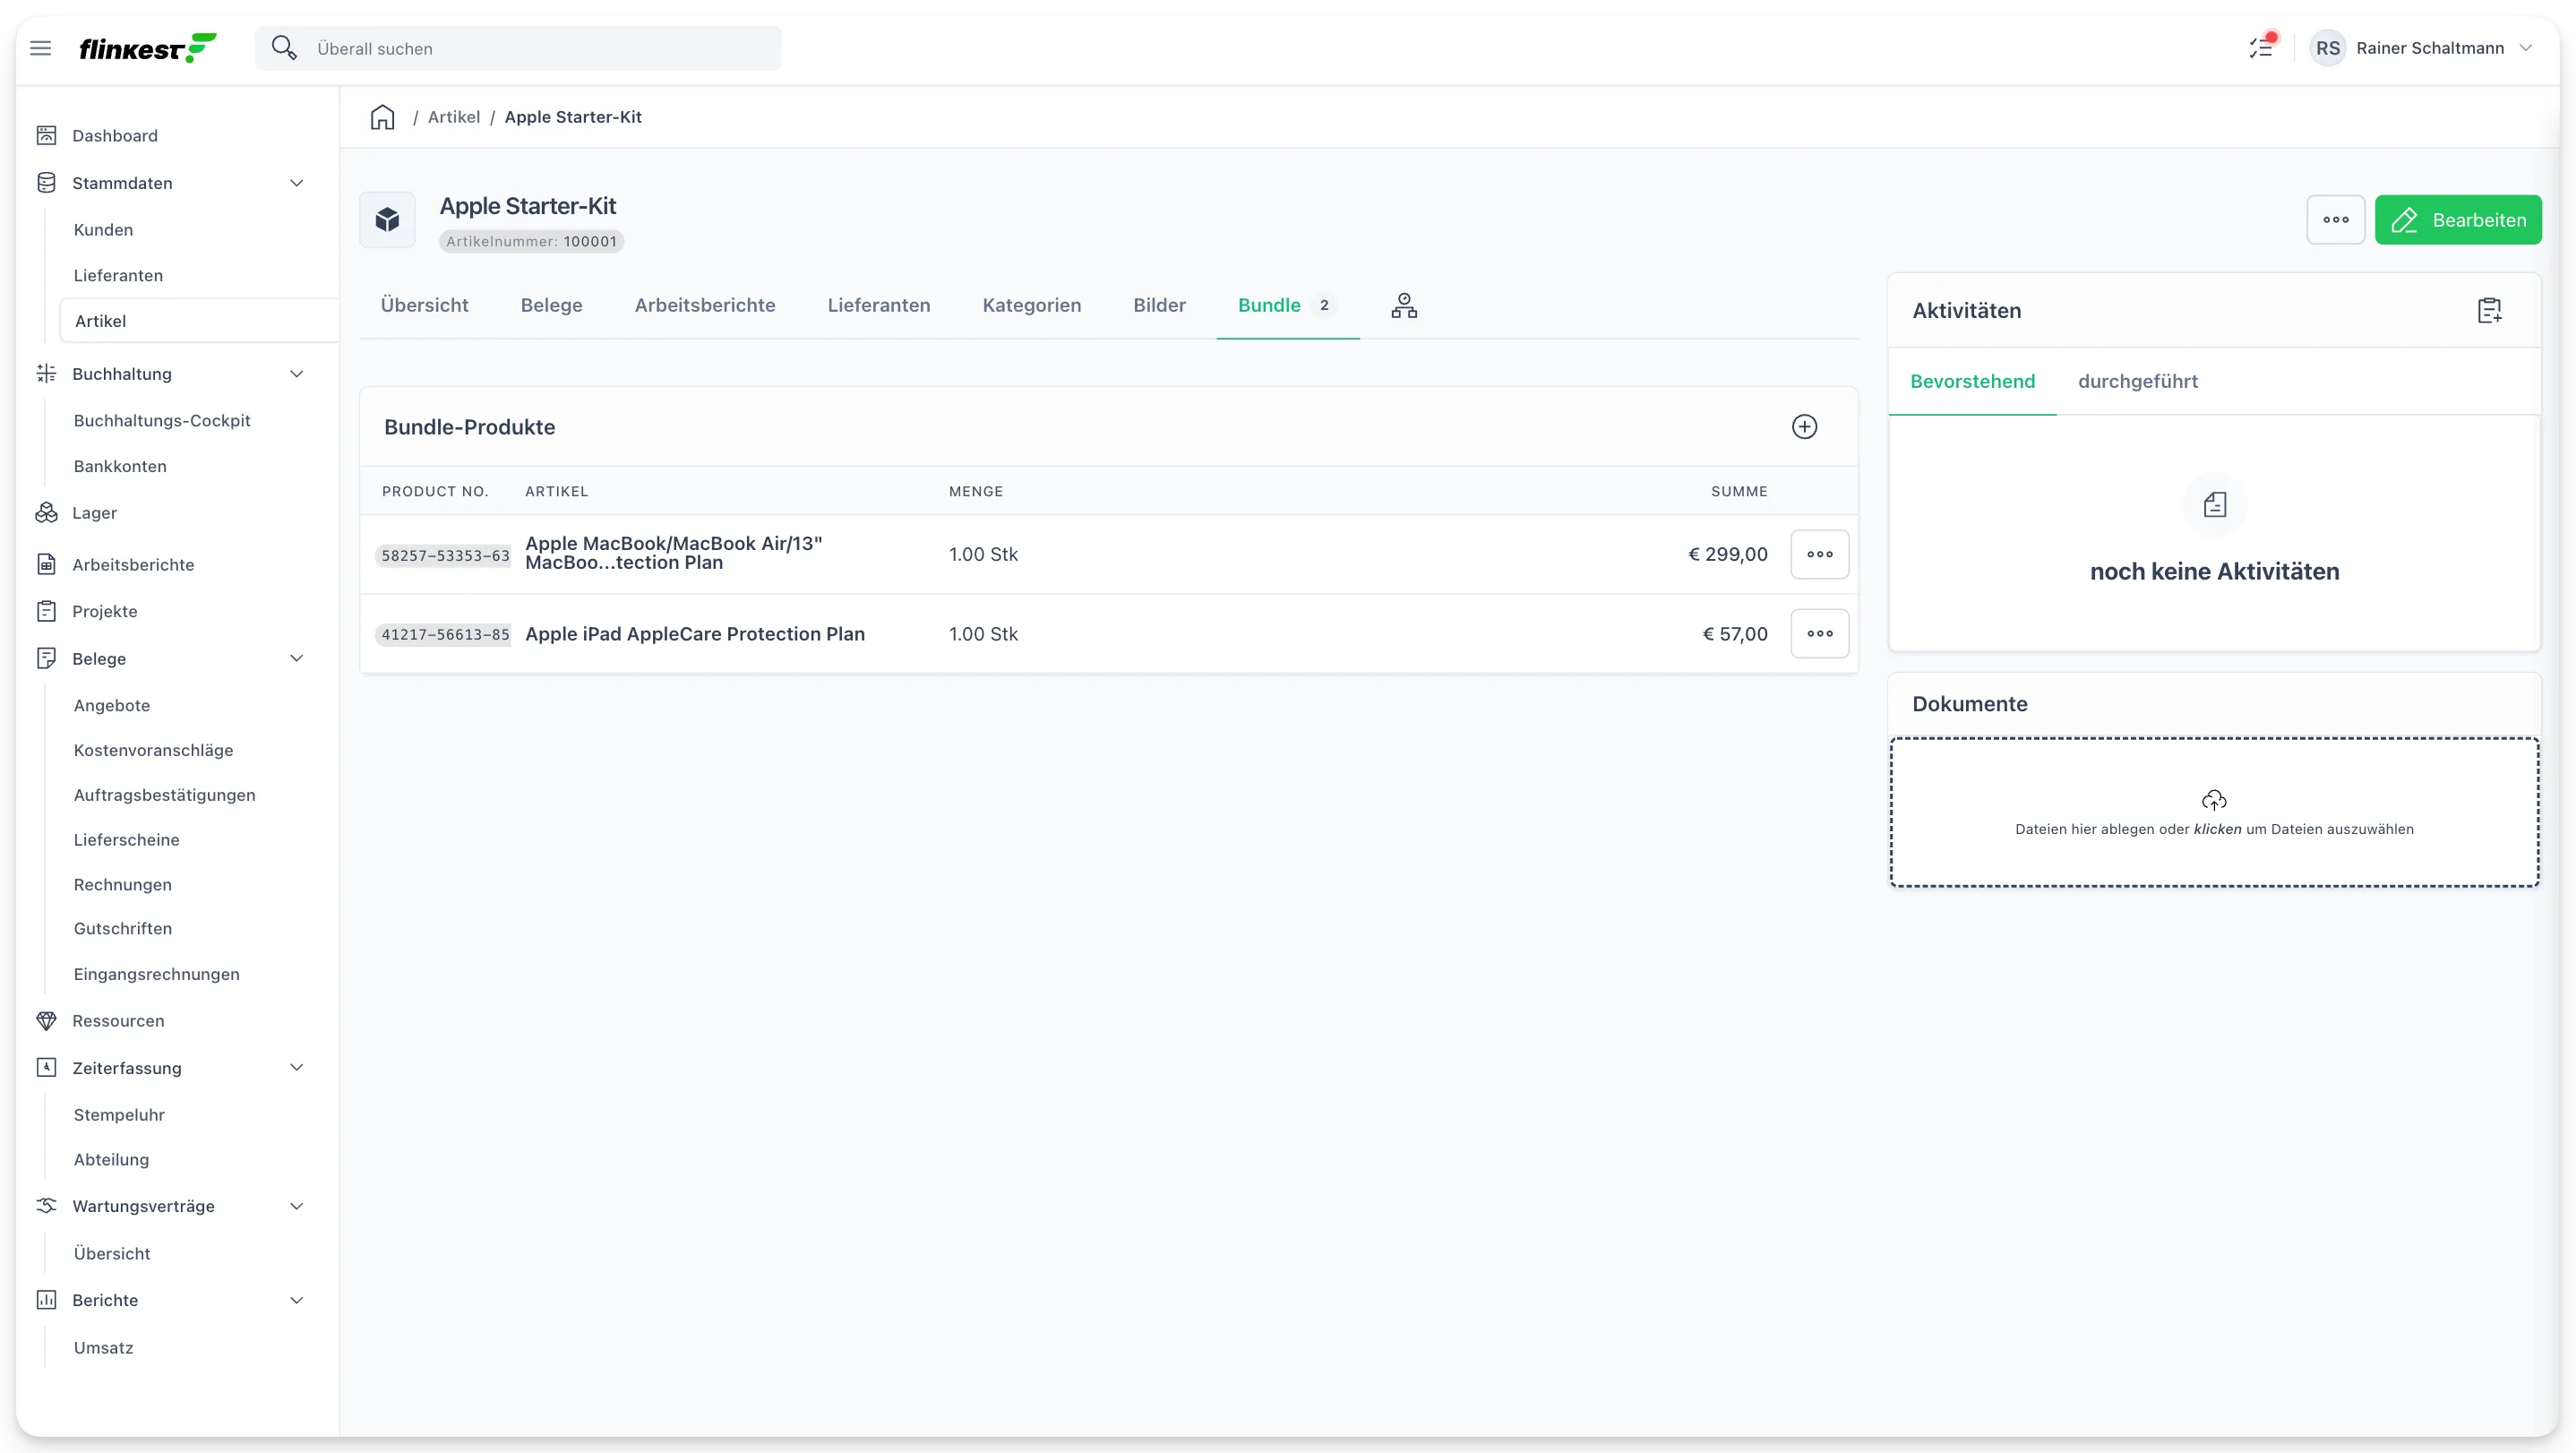Collapse the Belege section chevron
The height and width of the screenshot is (1453, 2576).
296,658
